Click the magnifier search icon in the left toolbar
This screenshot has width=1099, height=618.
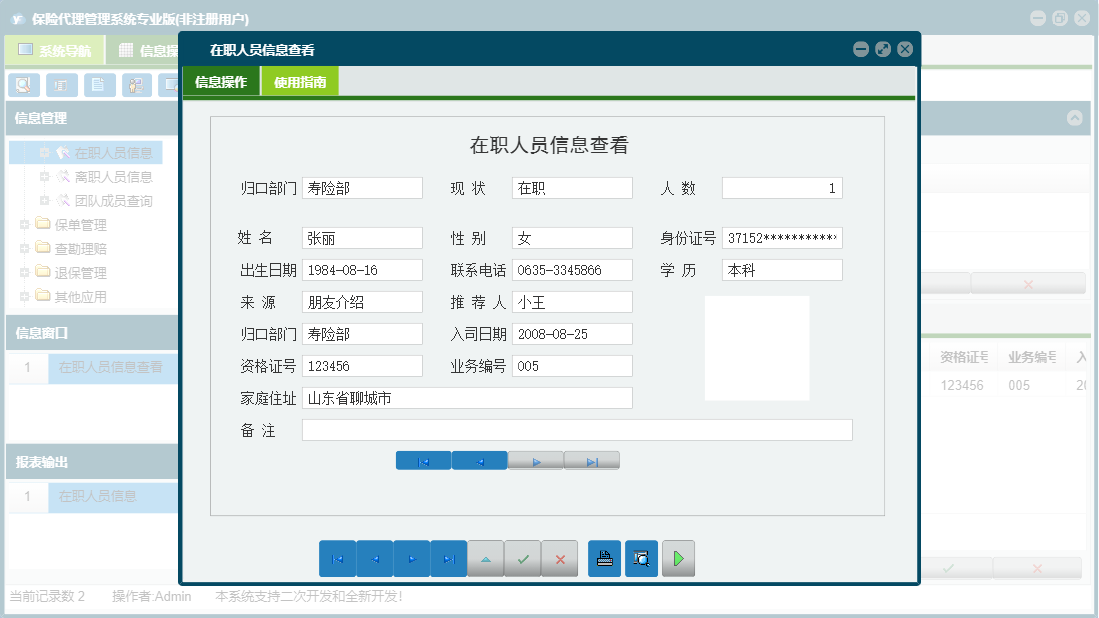pos(23,85)
